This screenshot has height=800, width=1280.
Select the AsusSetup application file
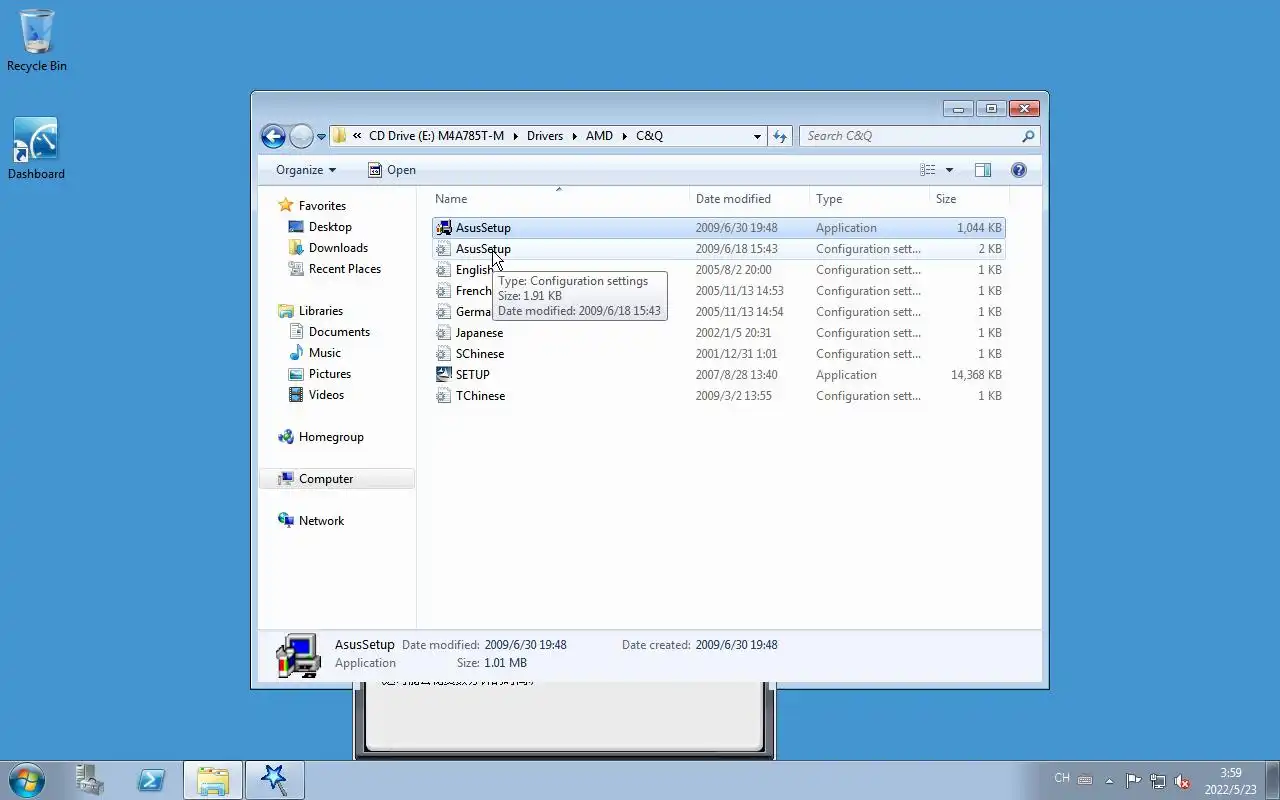tap(718, 228)
